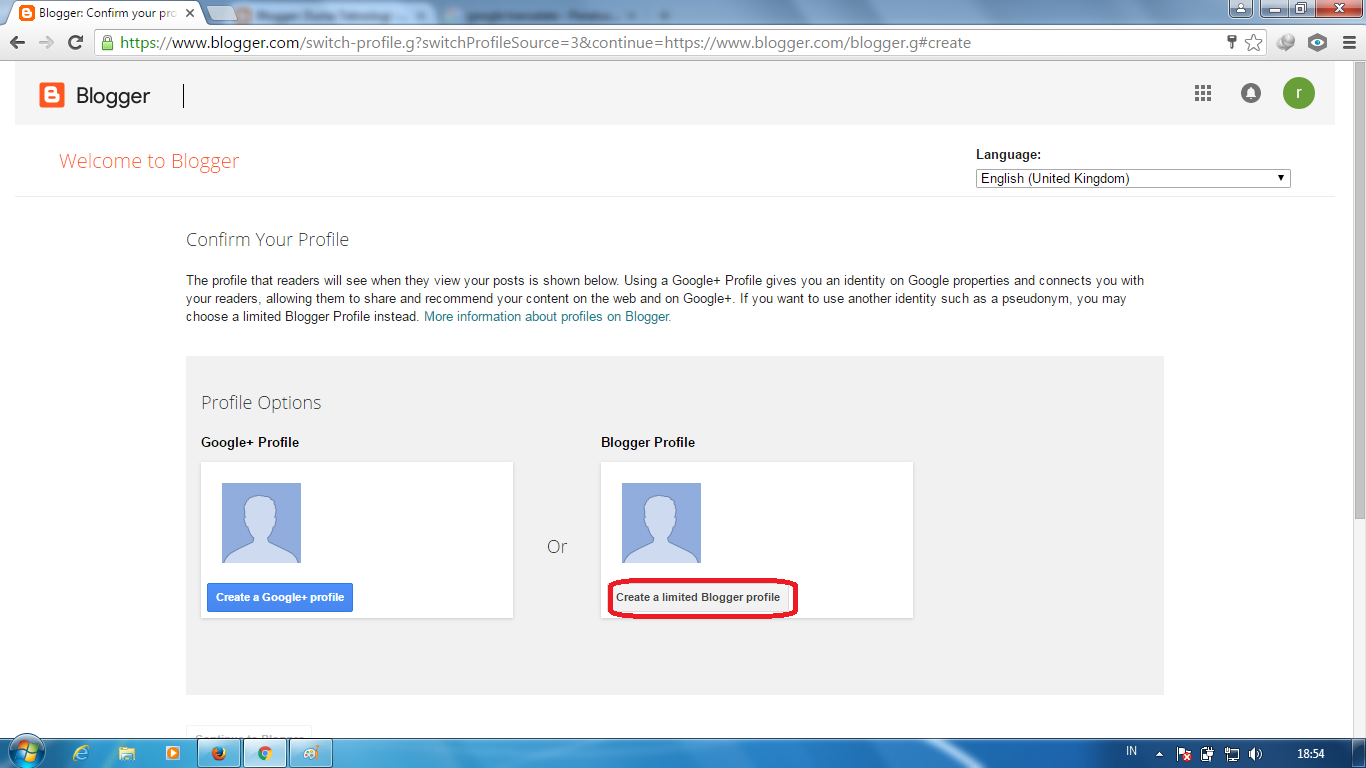Open the green account avatar

(1299, 93)
